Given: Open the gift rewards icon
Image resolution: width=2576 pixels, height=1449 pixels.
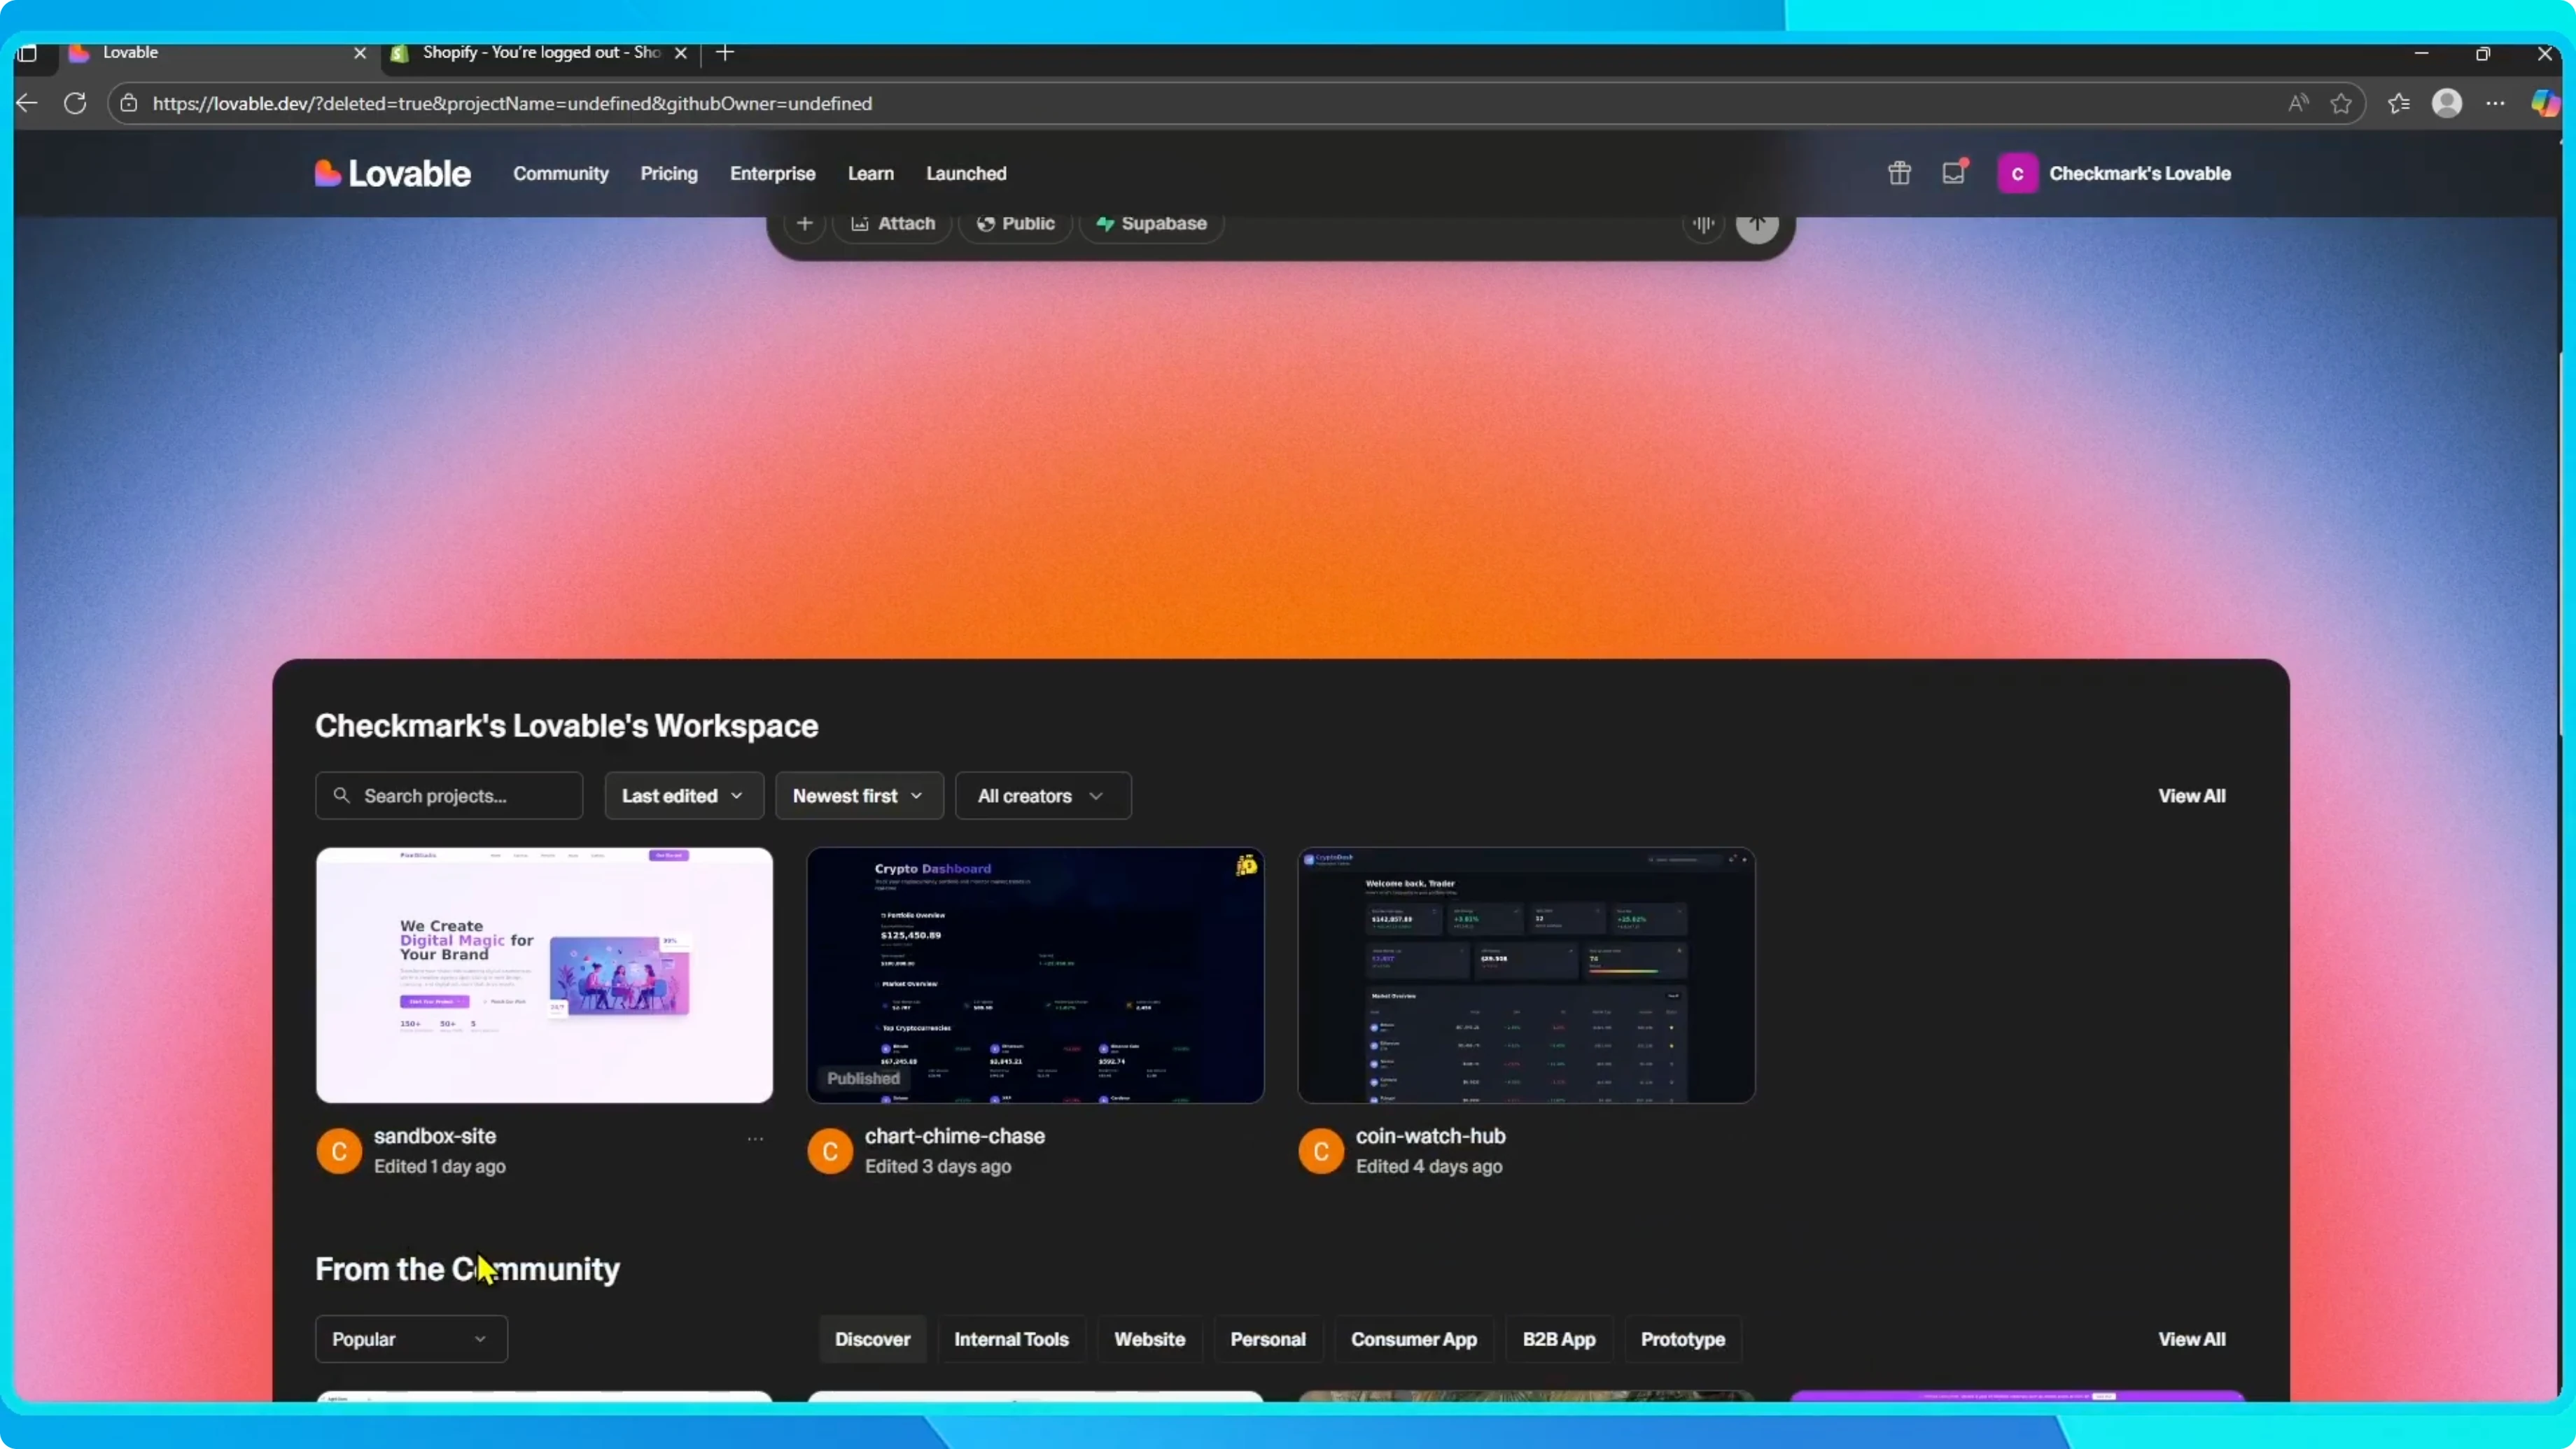Looking at the screenshot, I should coord(1899,173).
